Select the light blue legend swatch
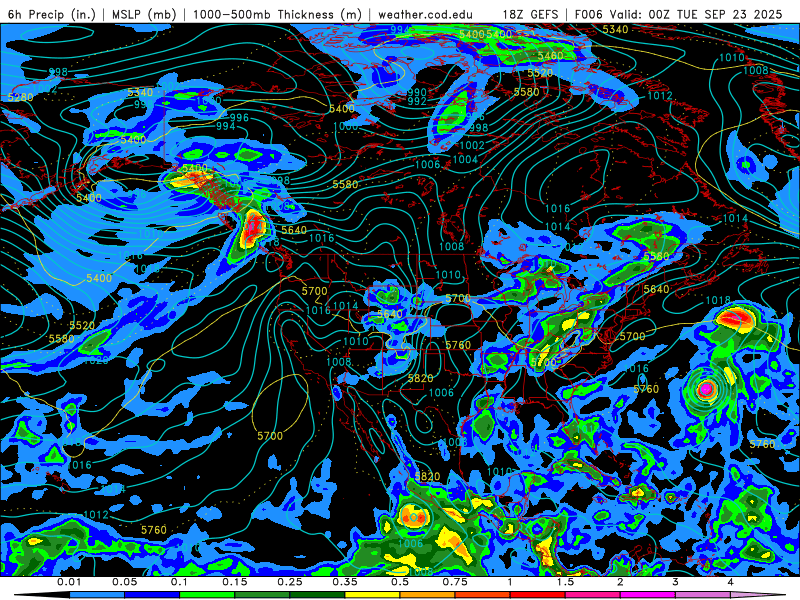The width and height of the screenshot is (800, 600). click(x=97, y=595)
